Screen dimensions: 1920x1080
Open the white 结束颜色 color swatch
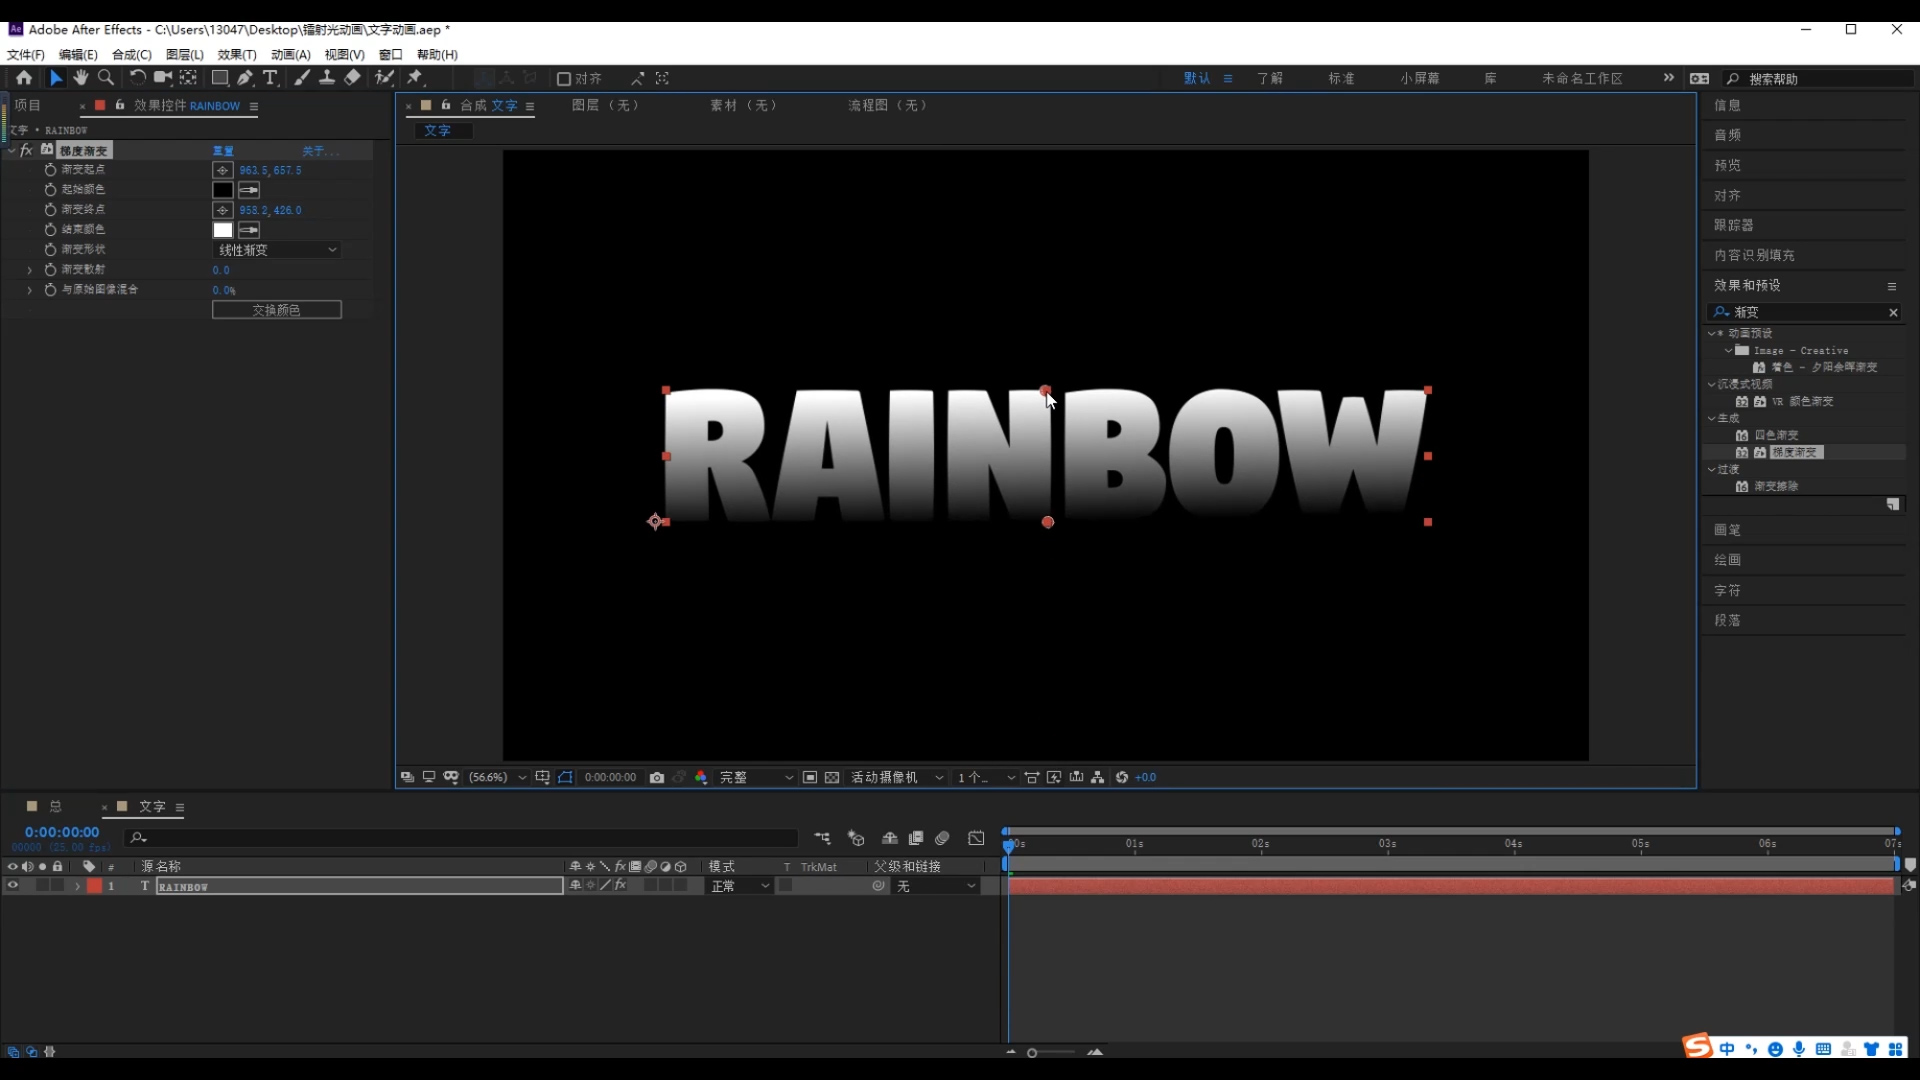(x=222, y=230)
